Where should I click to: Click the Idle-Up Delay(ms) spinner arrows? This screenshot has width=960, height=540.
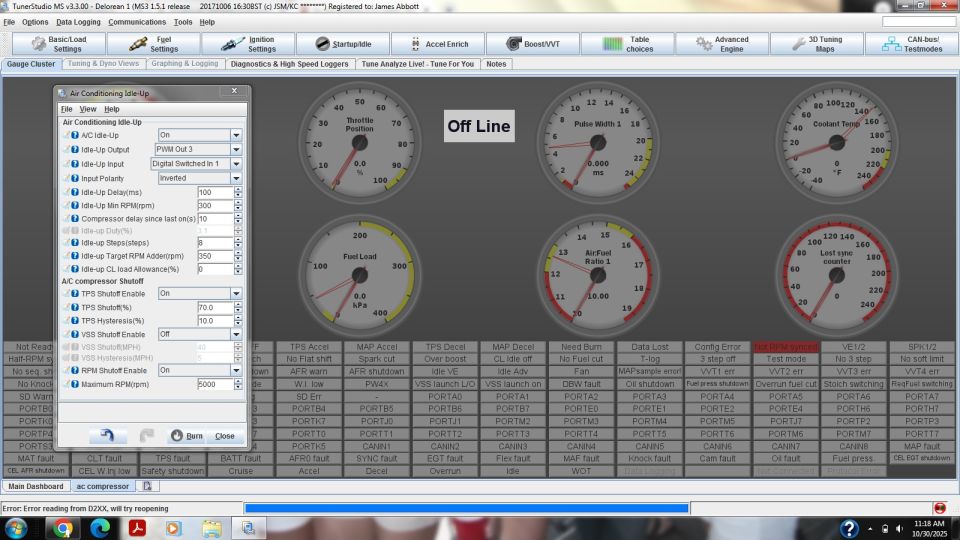(x=238, y=192)
